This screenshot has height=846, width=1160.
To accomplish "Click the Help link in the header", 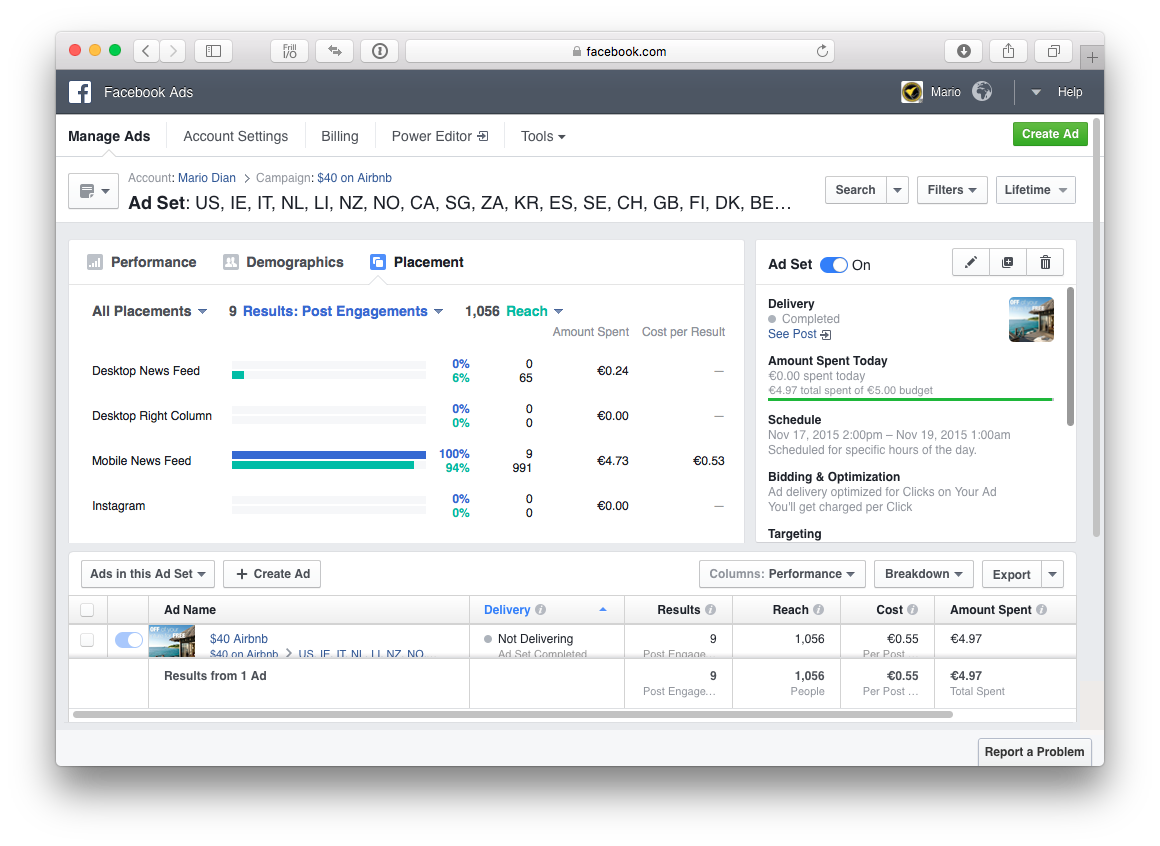I will pos(1070,92).
